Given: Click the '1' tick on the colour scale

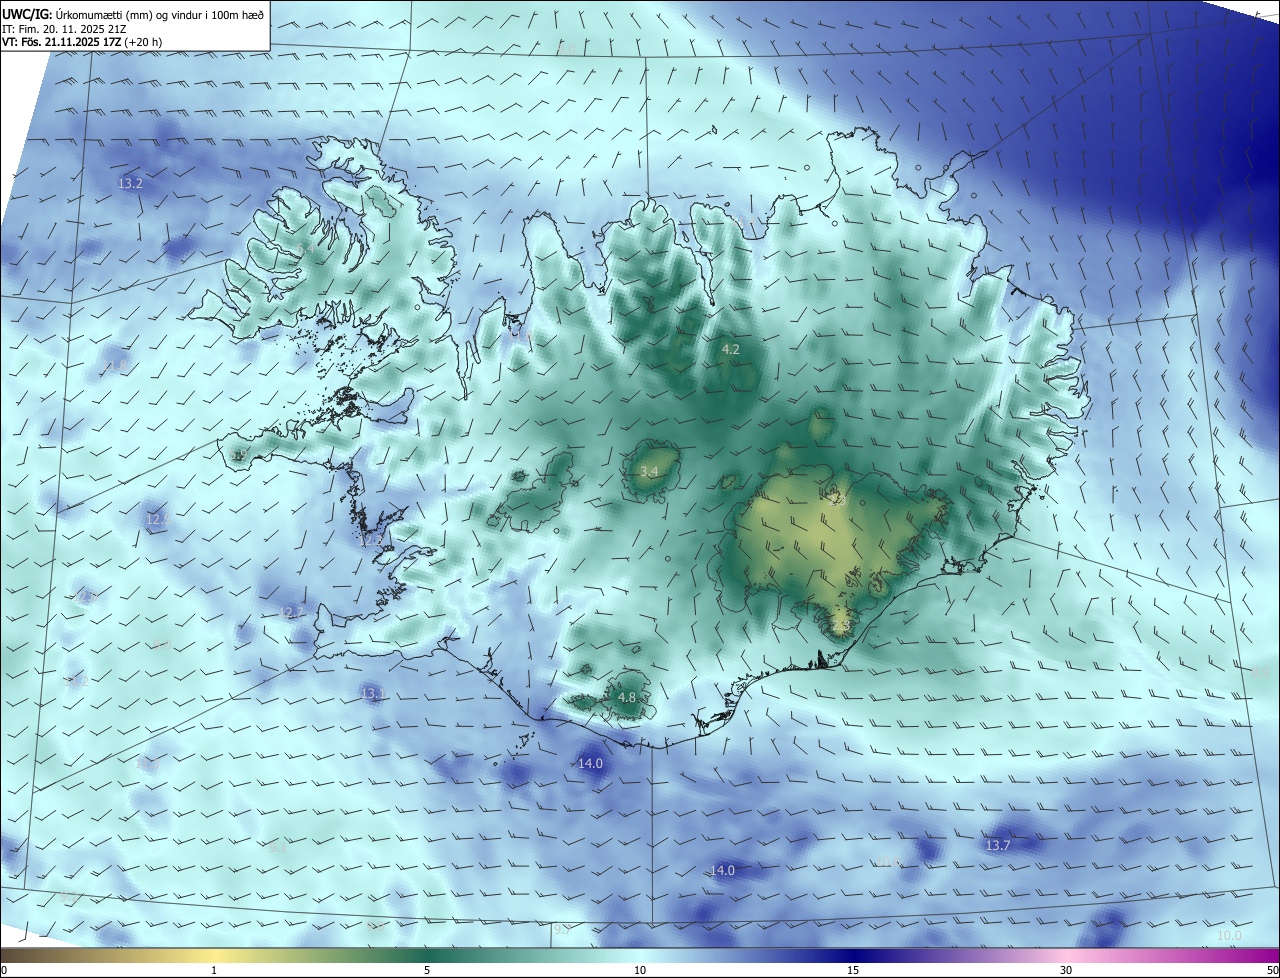Looking at the screenshot, I should pyautogui.click(x=214, y=970).
